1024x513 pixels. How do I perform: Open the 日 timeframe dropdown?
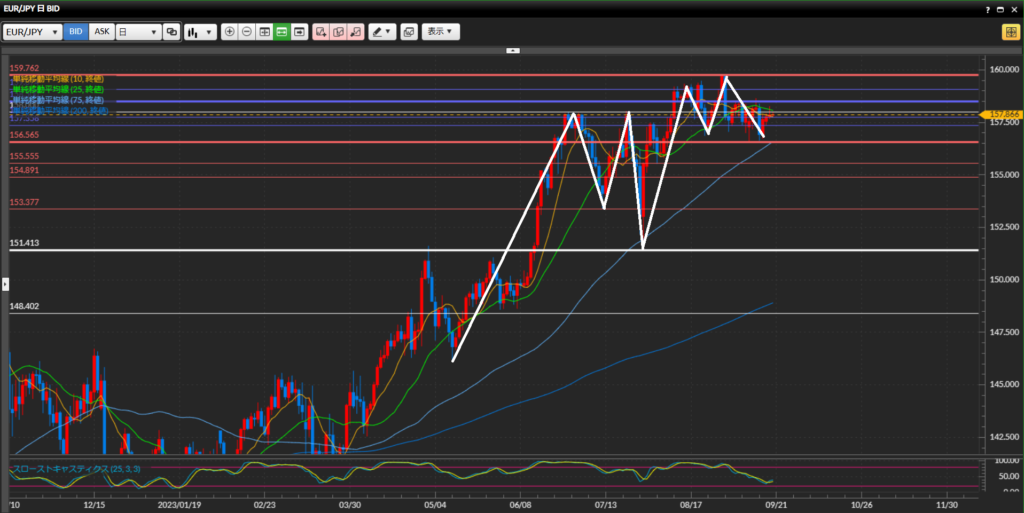click(x=138, y=32)
